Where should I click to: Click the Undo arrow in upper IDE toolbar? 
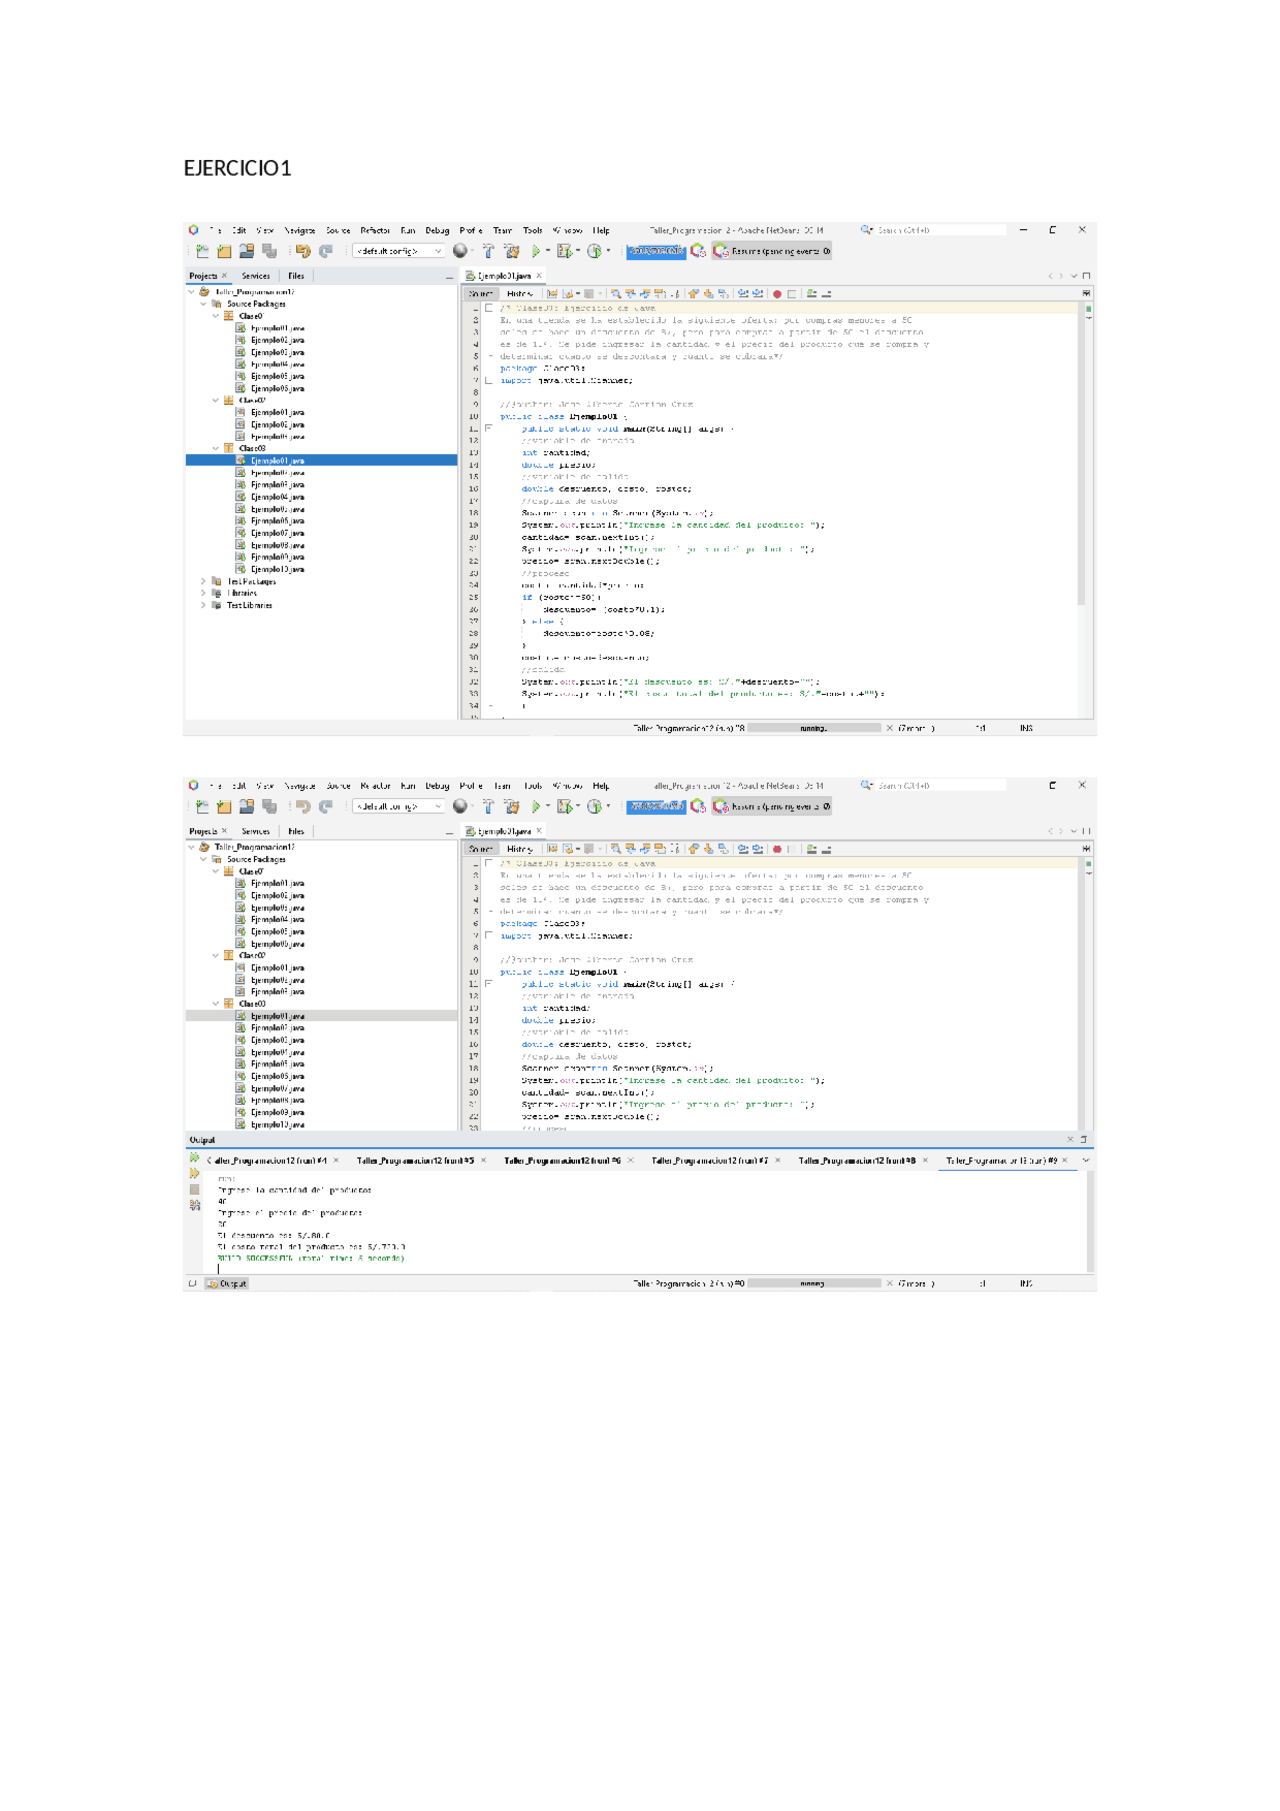[x=303, y=251]
